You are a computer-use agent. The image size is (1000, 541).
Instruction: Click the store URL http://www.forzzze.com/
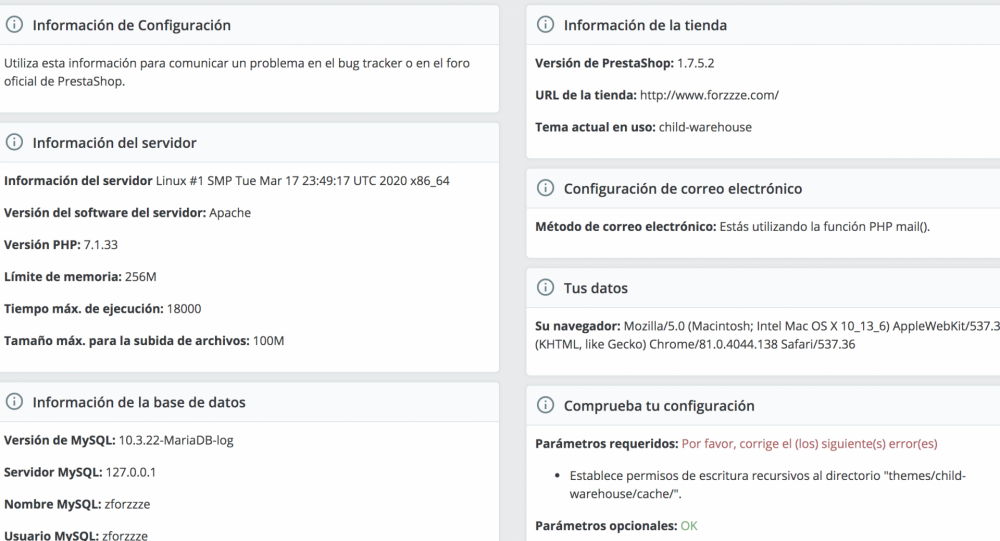[x=709, y=95]
